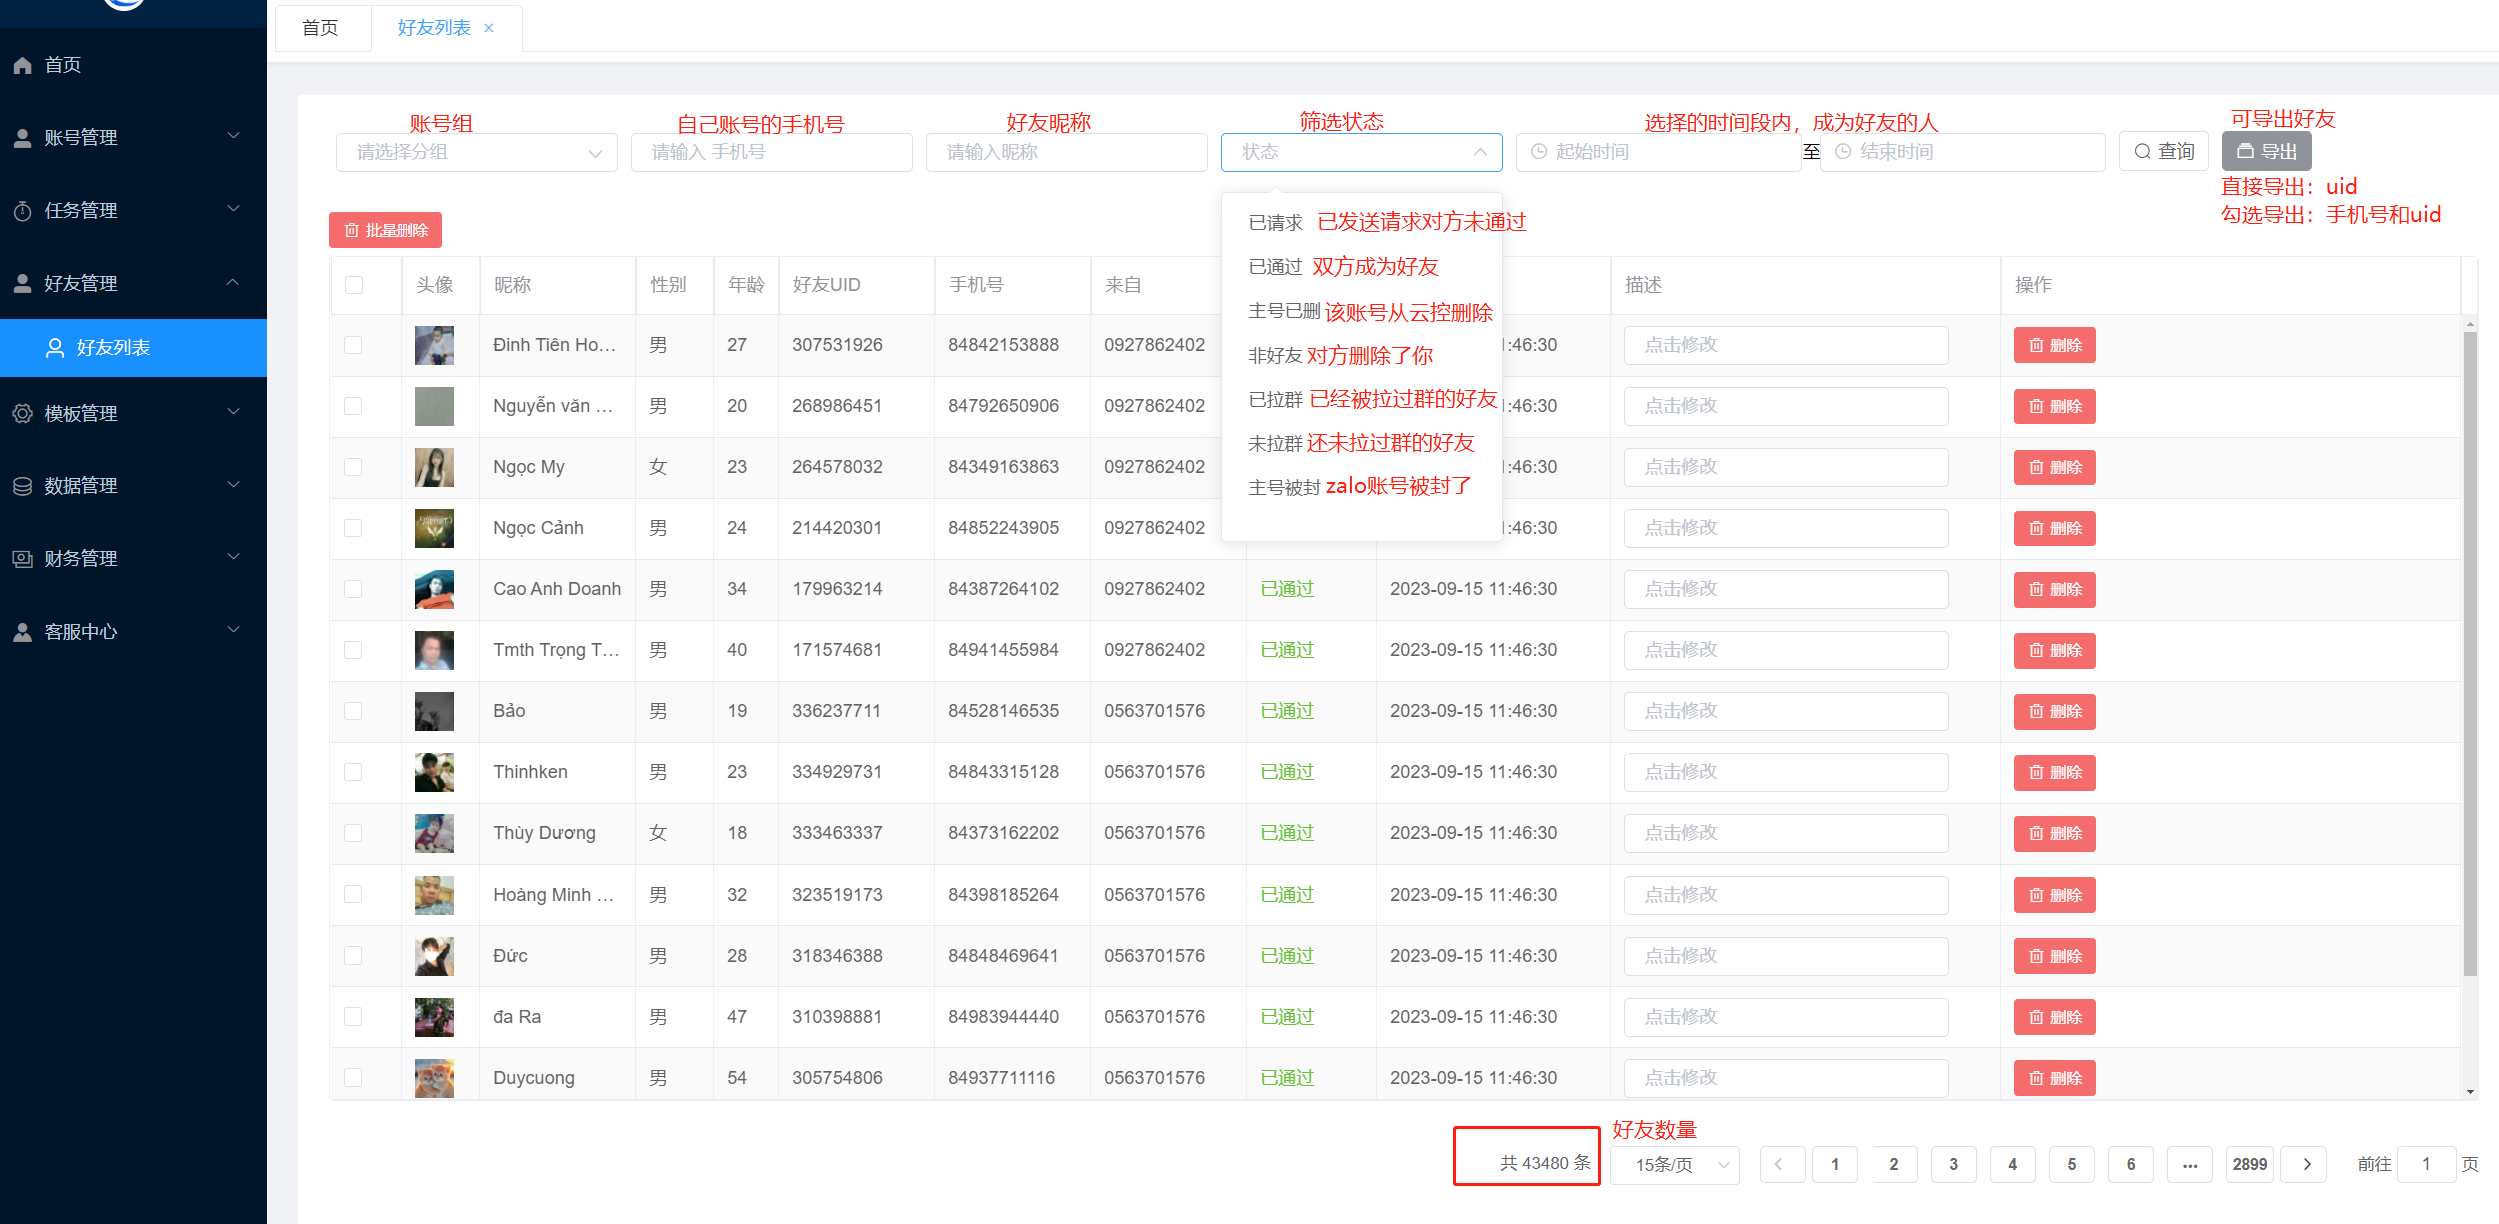Click the 财务管理 finance icon
Viewport: 2499px width, 1224px height.
coord(23,559)
